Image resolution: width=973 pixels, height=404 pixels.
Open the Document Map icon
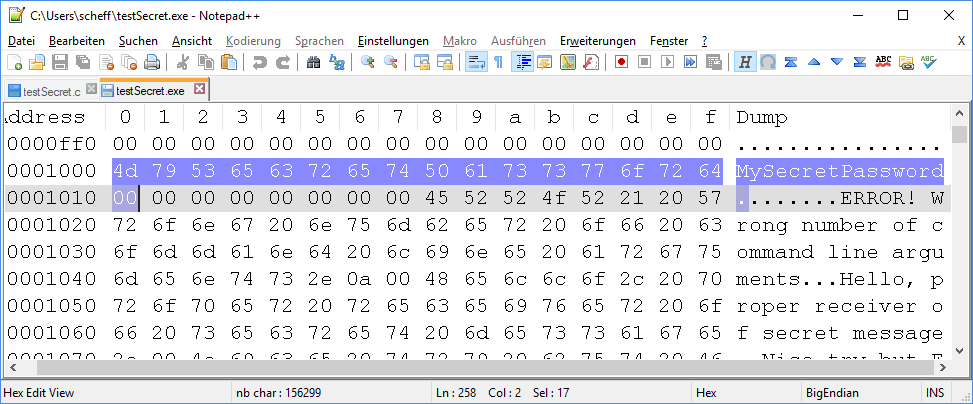point(568,62)
